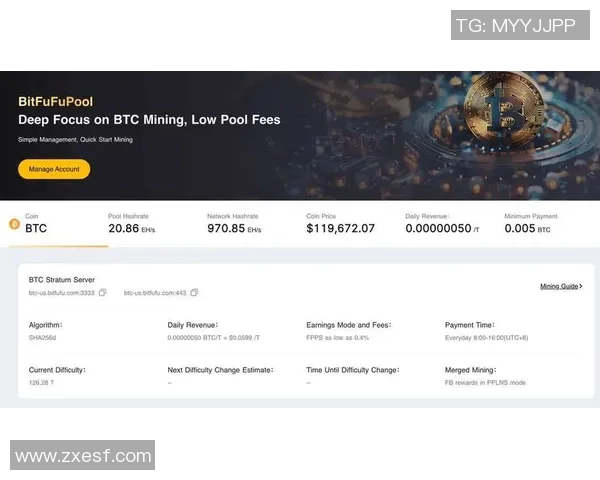Copy the btc-us.bitfufu.com:443 stratum address

tap(195, 293)
